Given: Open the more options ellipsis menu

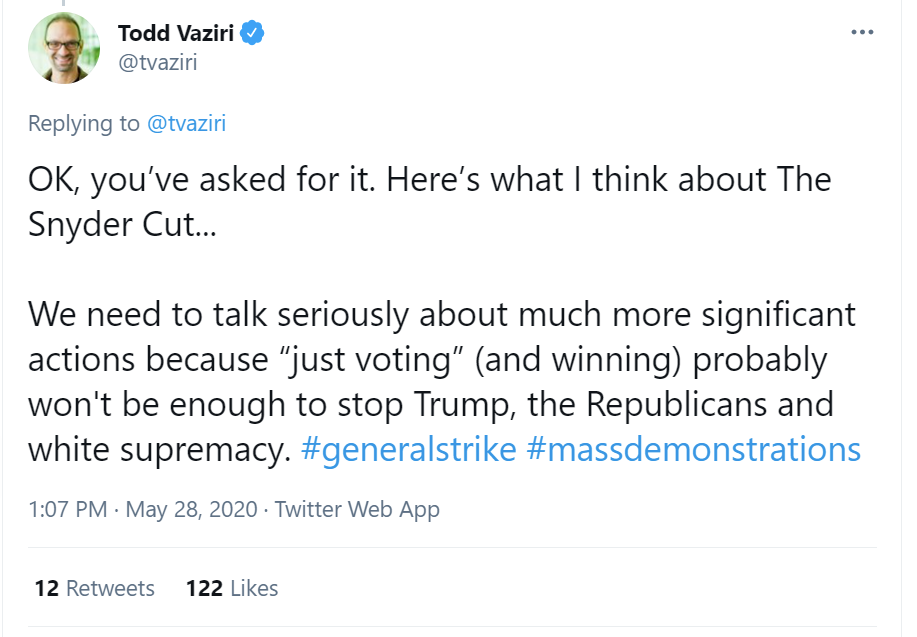Looking at the screenshot, I should pos(862,32).
